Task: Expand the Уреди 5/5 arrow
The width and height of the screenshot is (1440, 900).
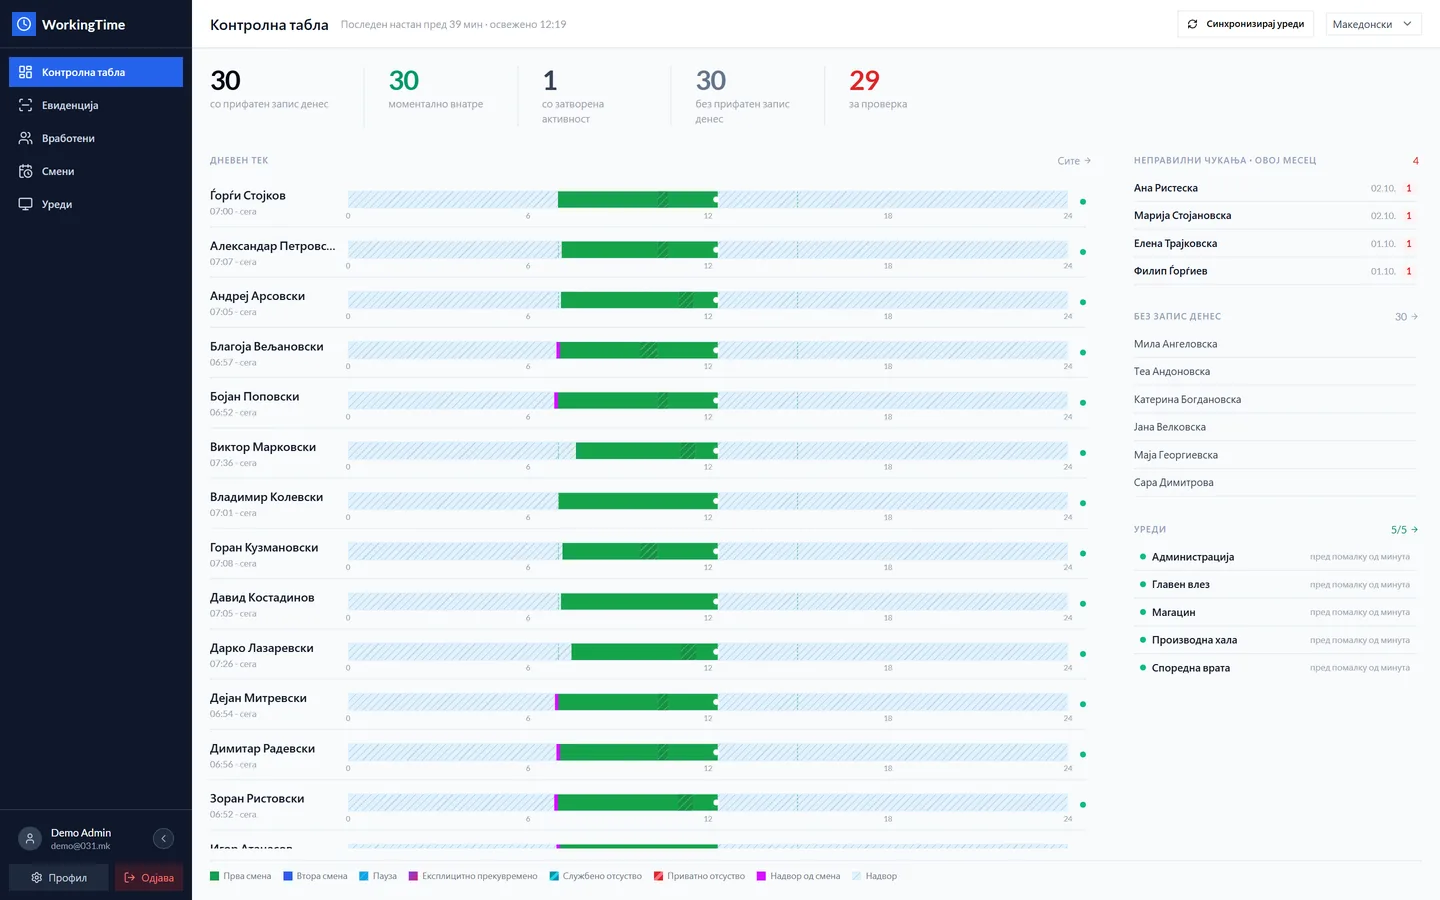Action: click(1414, 530)
